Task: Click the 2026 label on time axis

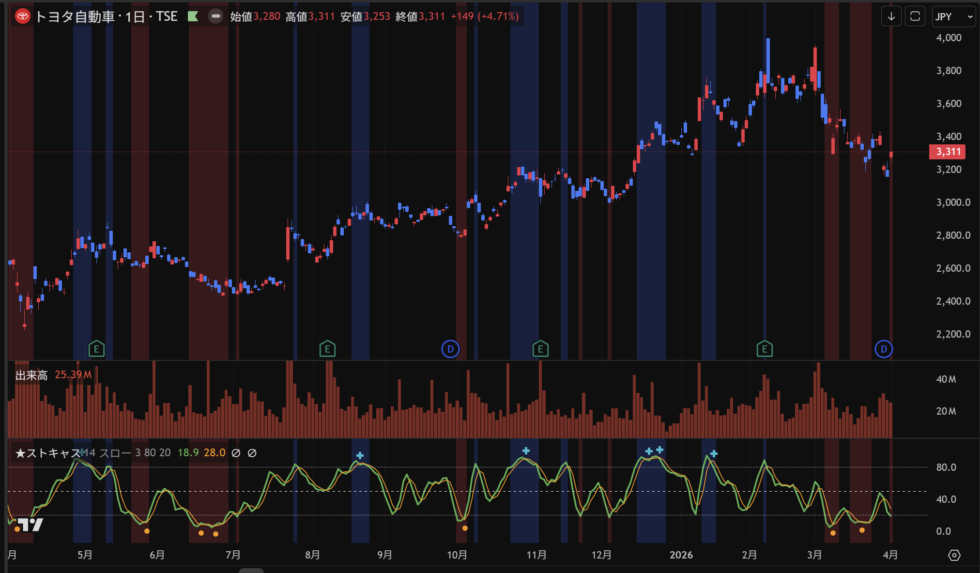Action: pyautogui.click(x=682, y=554)
